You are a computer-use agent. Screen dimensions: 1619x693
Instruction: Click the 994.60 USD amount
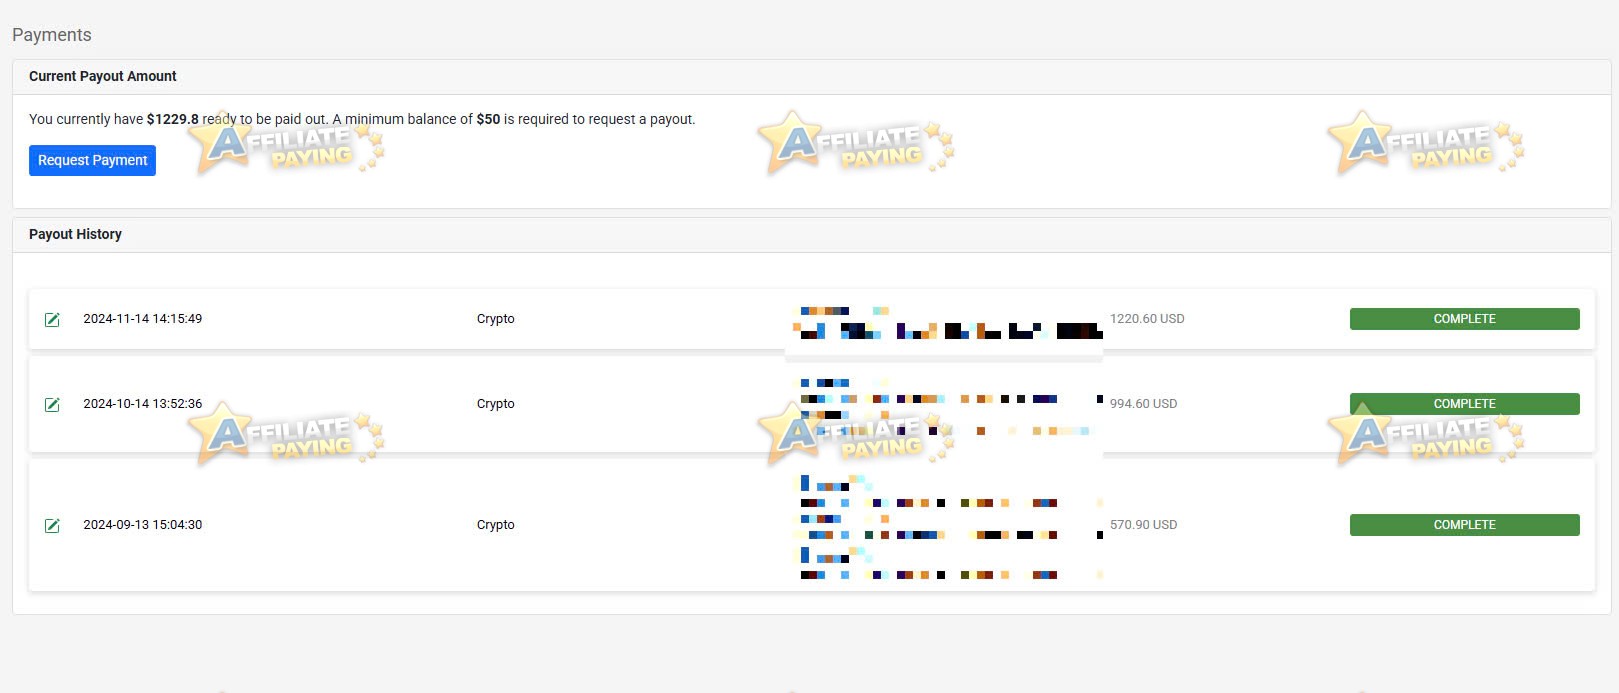[x=1143, y=404]
